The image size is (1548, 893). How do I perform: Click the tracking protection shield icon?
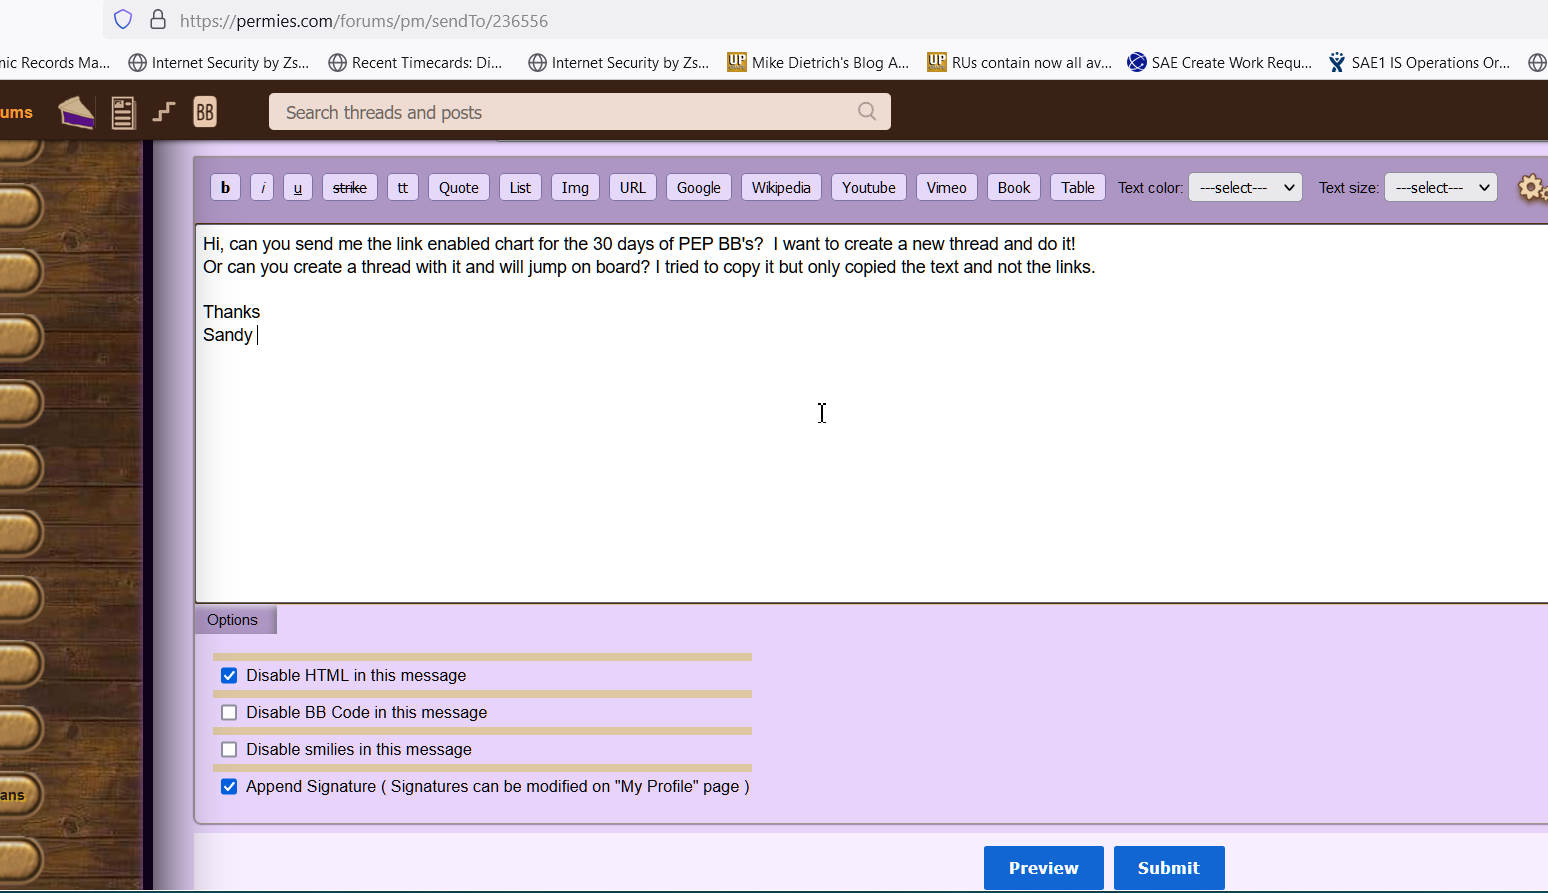(123, 20)
